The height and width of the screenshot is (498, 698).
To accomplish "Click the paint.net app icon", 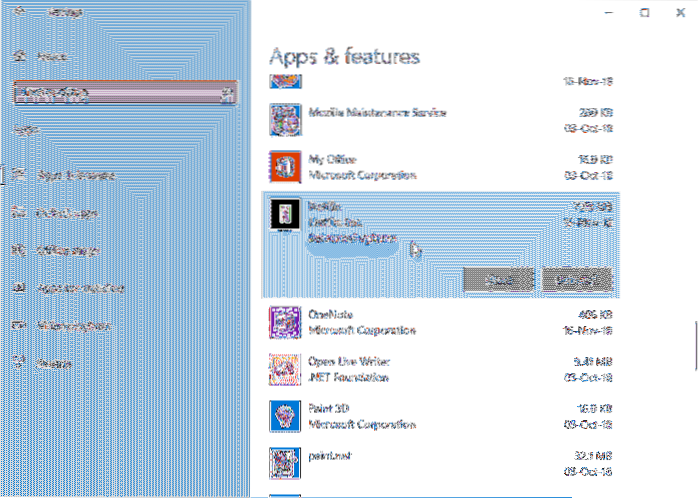I will [286, 461].
